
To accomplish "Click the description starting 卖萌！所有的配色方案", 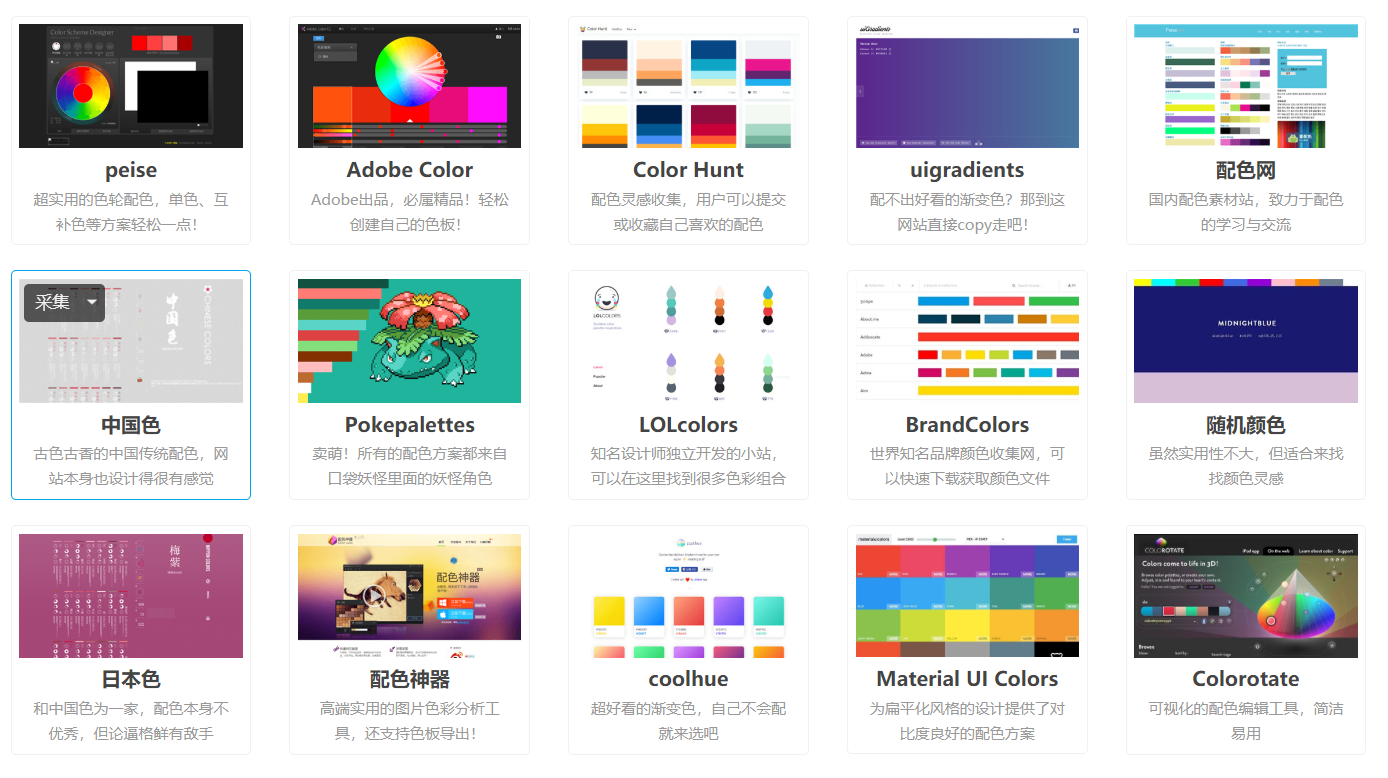I will tap(410, 466).
